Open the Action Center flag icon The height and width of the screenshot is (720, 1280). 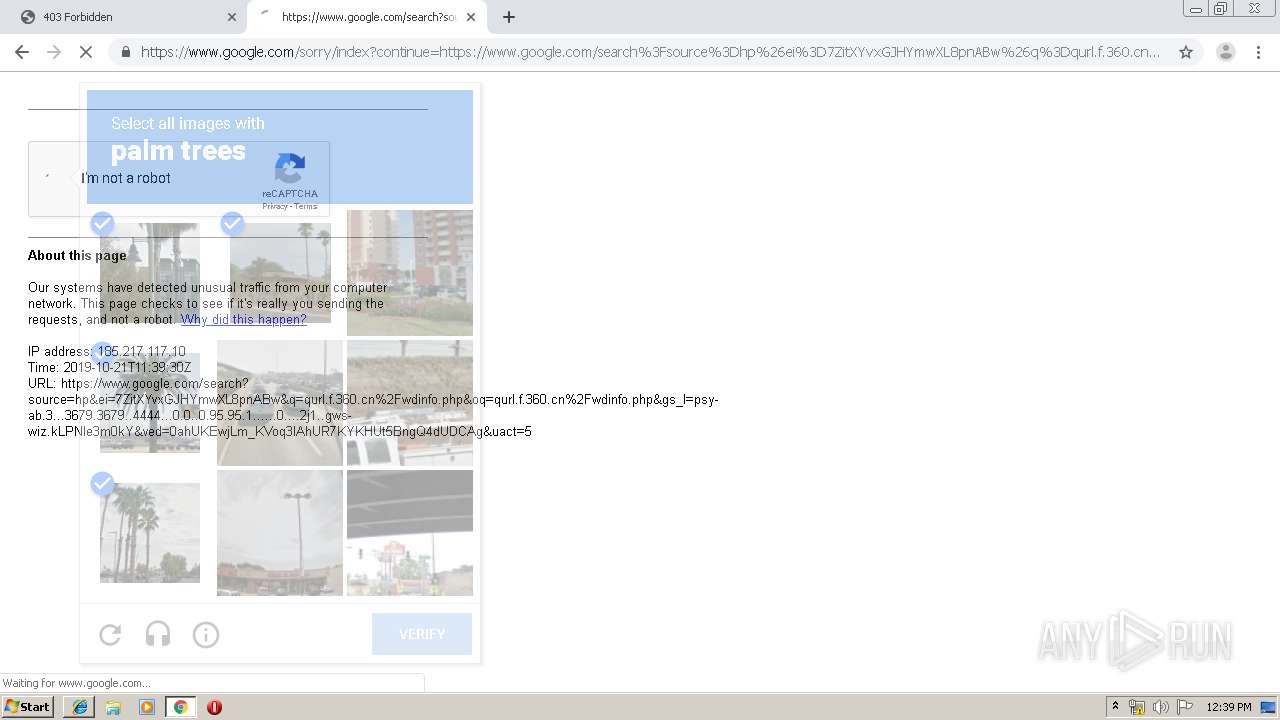pyautogui.click(x=1185, y=707)
